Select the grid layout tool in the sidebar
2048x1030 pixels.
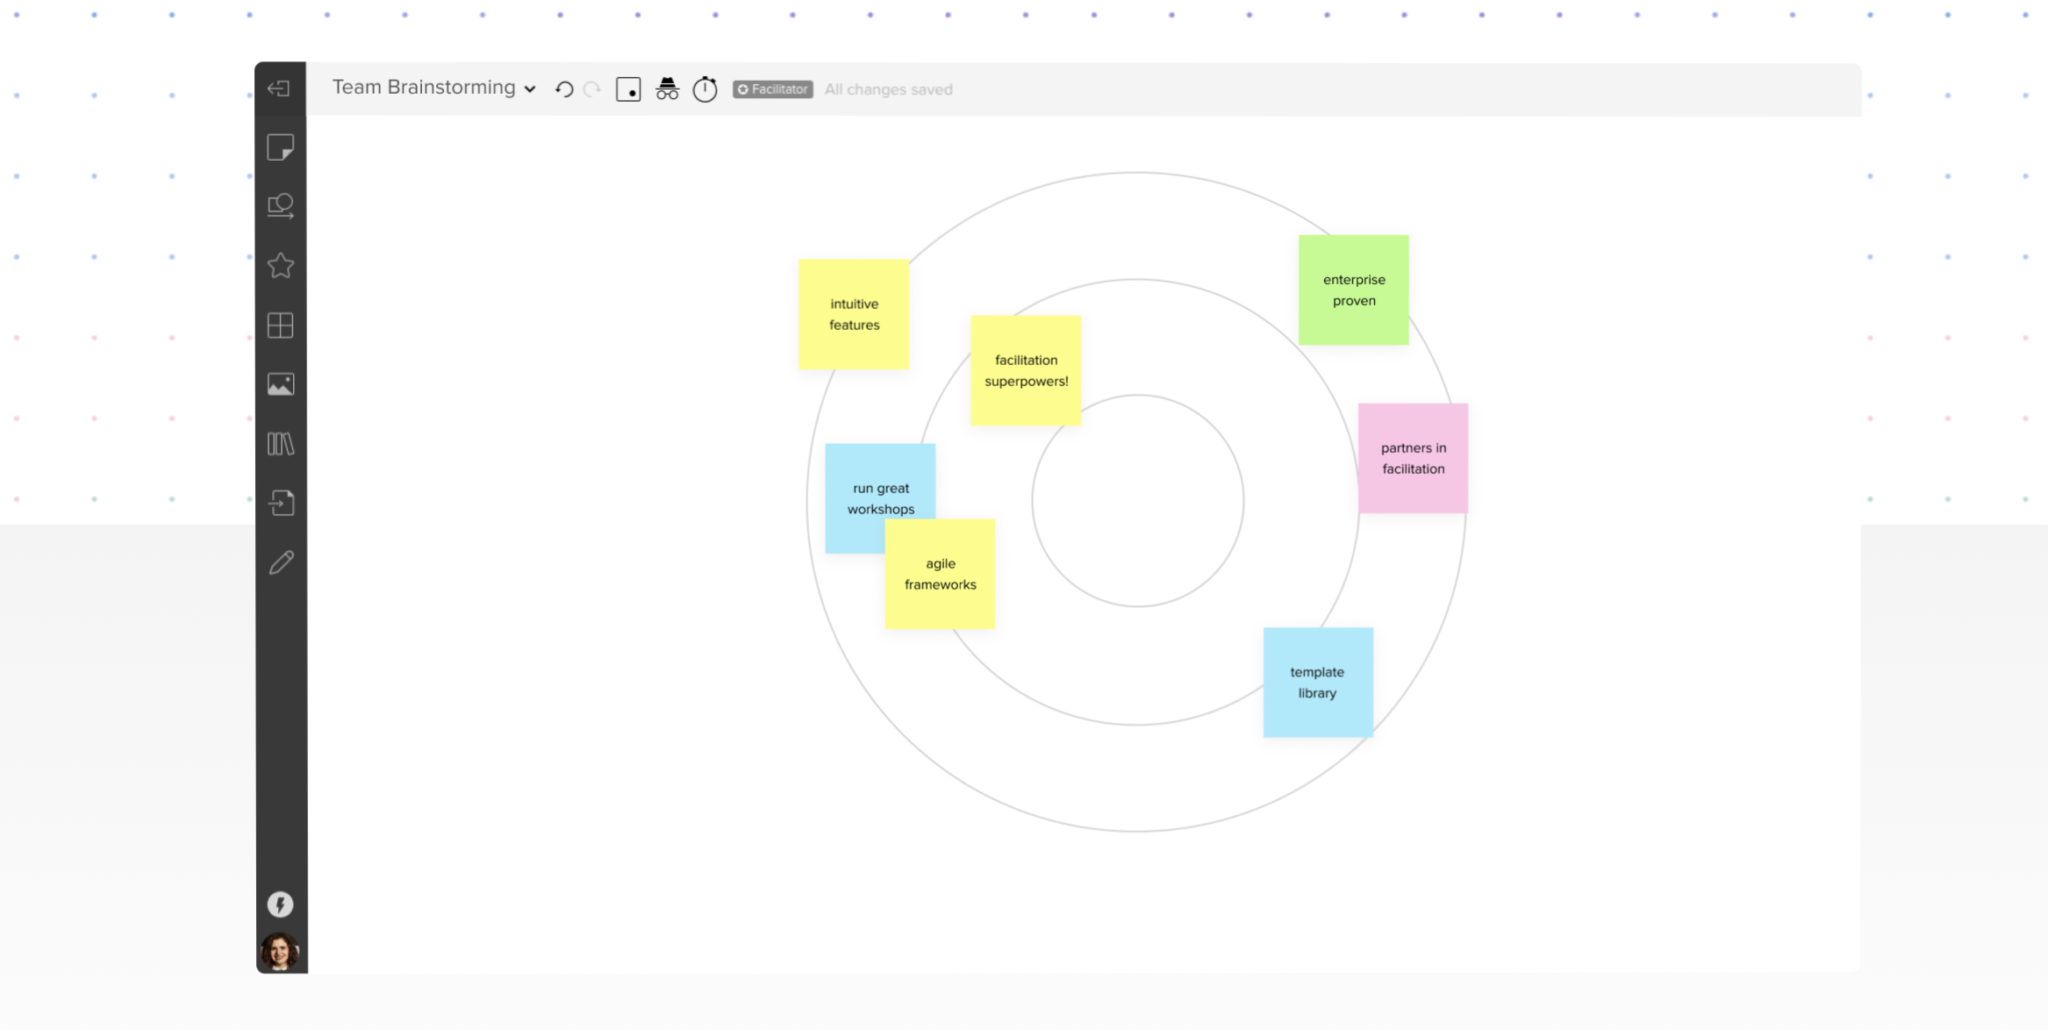tap(281, 324)
